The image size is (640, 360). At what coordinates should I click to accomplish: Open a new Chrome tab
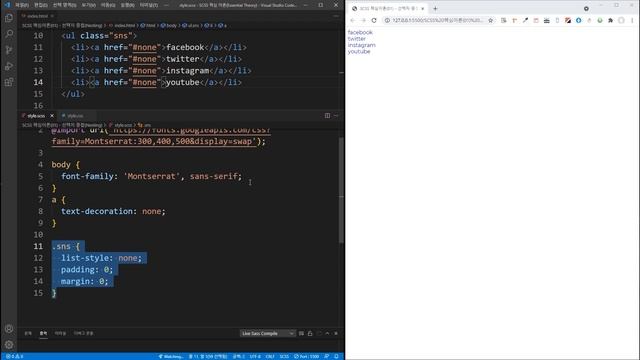[x=435, y=9]
